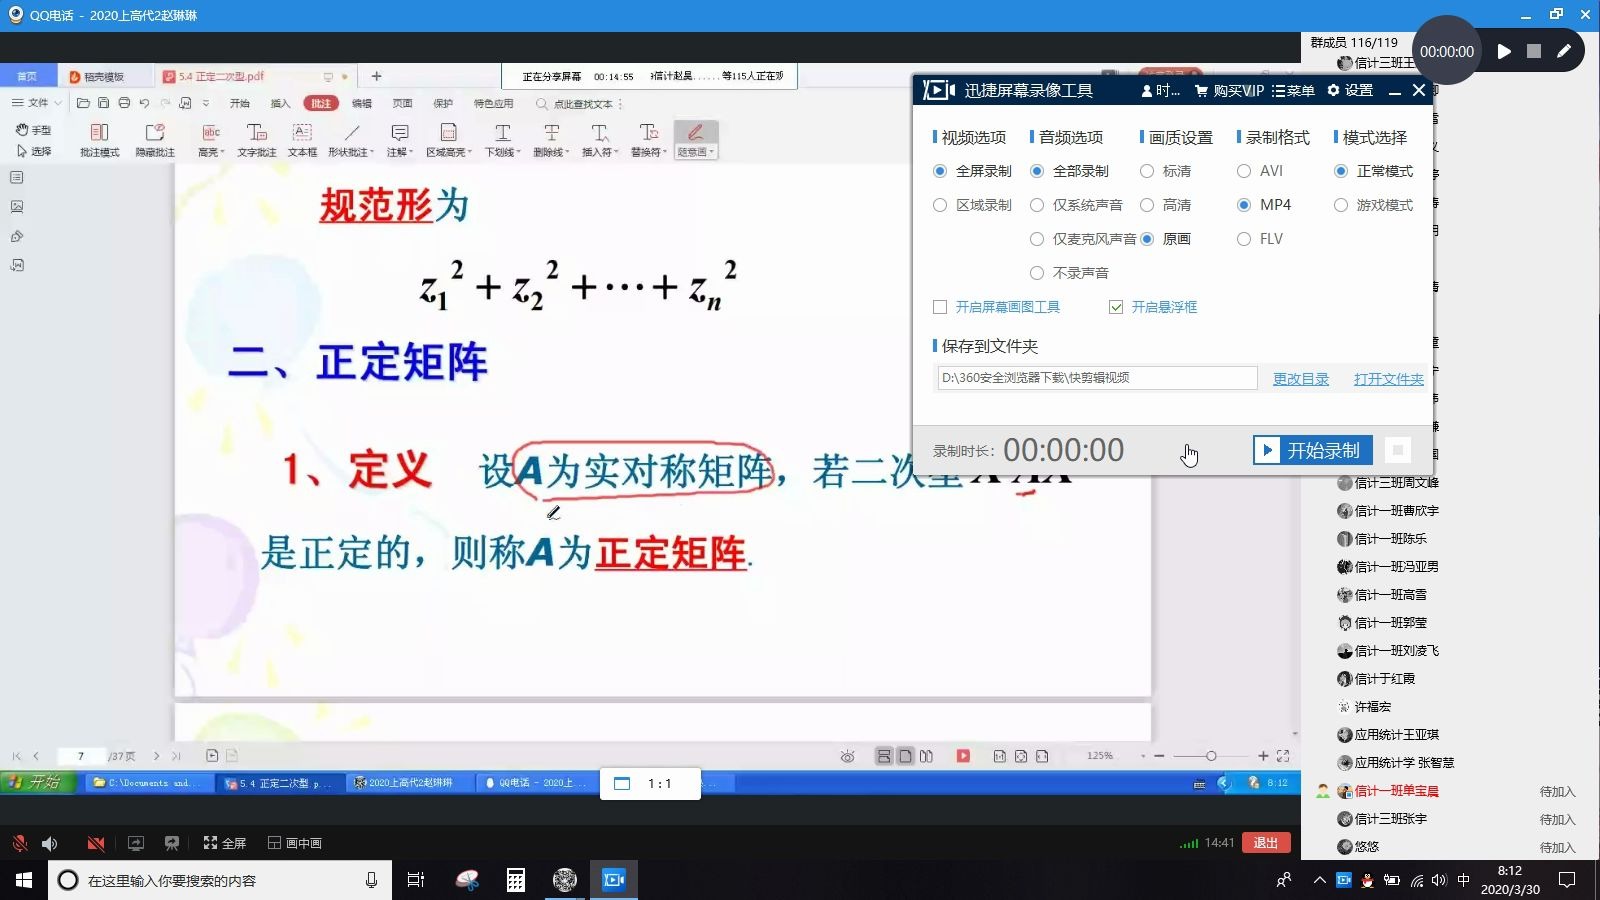Click the floating recorder stop square
The image size is (1600, 900).
1534,51
